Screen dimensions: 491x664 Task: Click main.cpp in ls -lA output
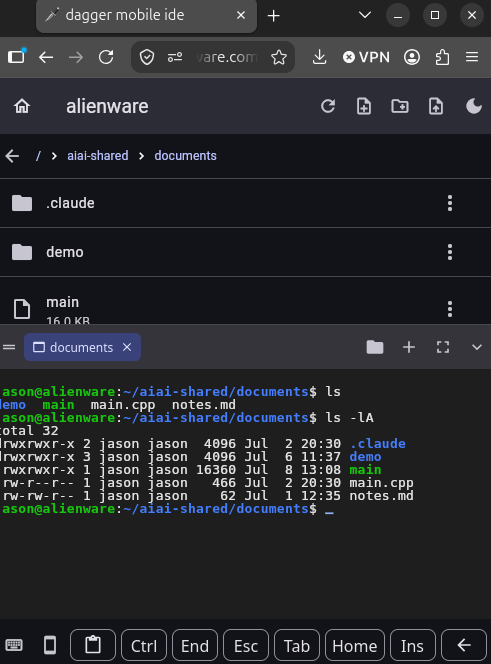[x=381, y=483]
